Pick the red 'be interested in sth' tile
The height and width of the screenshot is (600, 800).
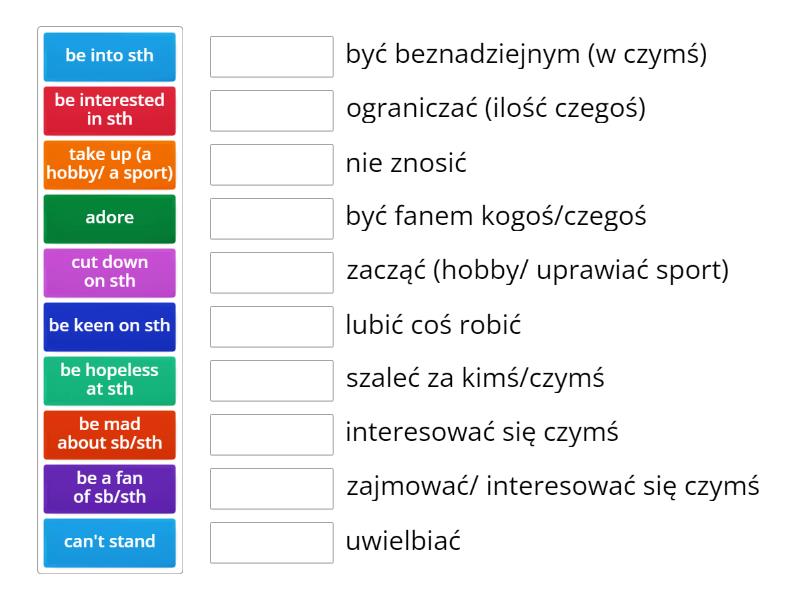coord(110,111)
